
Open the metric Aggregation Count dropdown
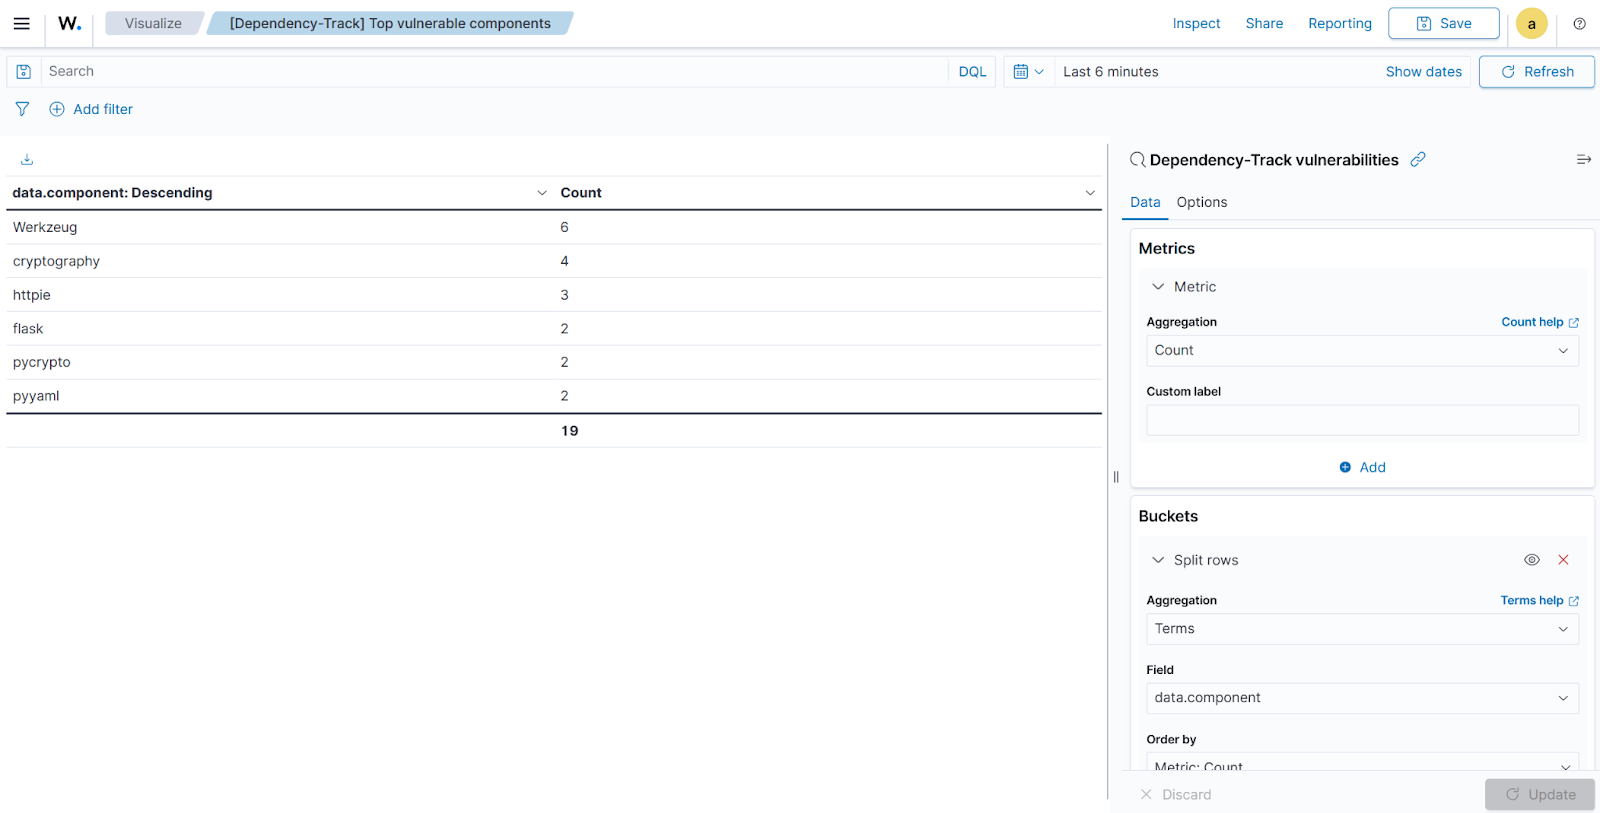click(1362, 351)
